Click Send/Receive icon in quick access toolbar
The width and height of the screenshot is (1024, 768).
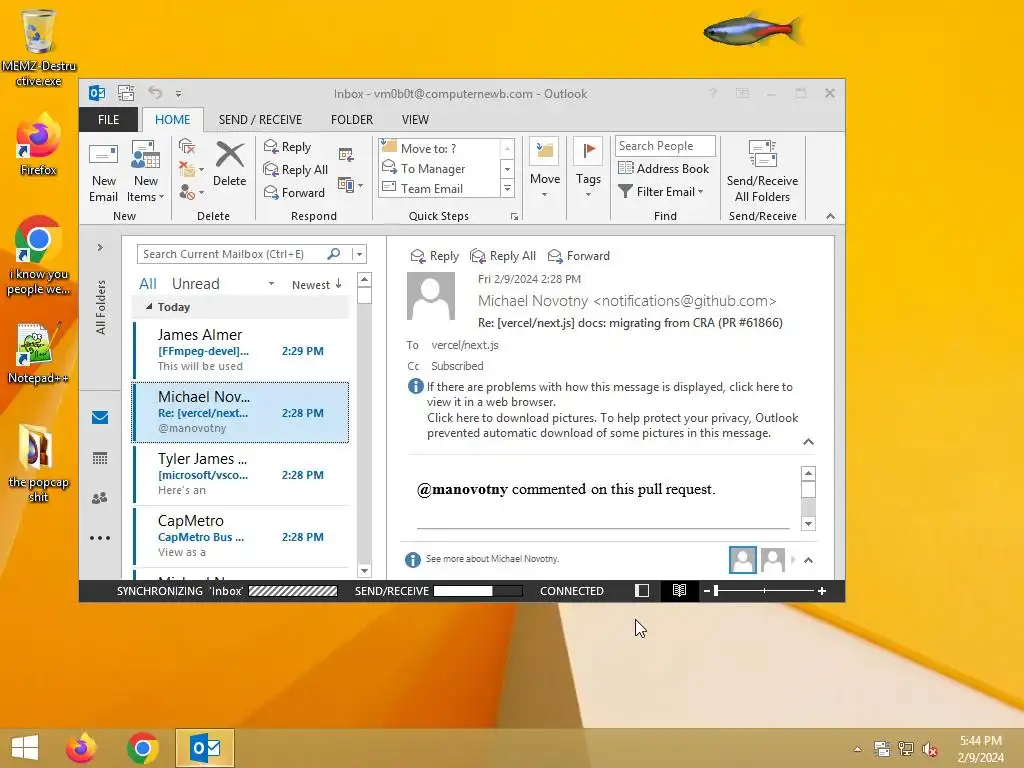point(126,93)
